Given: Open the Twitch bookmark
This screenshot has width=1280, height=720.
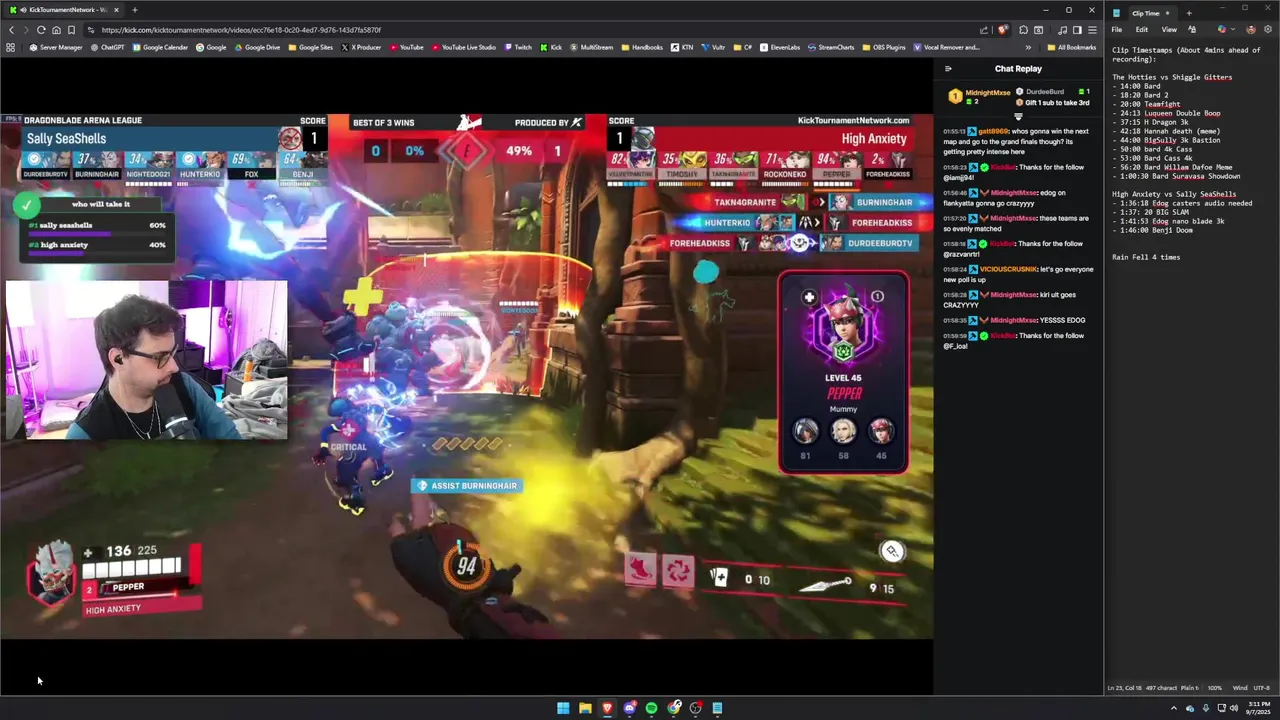Looking at the screenshot, I should click(x=518, y=47).
